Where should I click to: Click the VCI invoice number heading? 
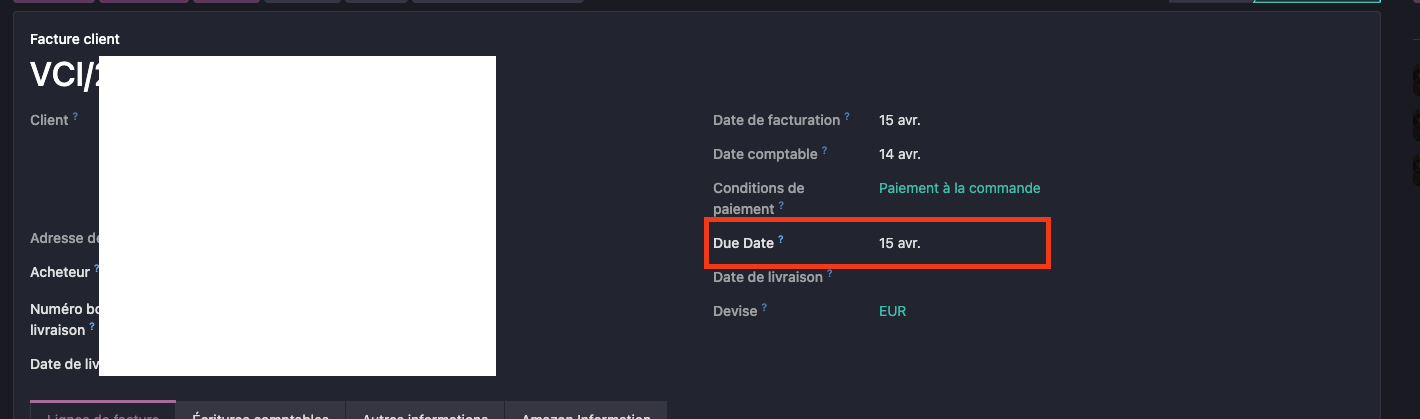coord(65,76)
